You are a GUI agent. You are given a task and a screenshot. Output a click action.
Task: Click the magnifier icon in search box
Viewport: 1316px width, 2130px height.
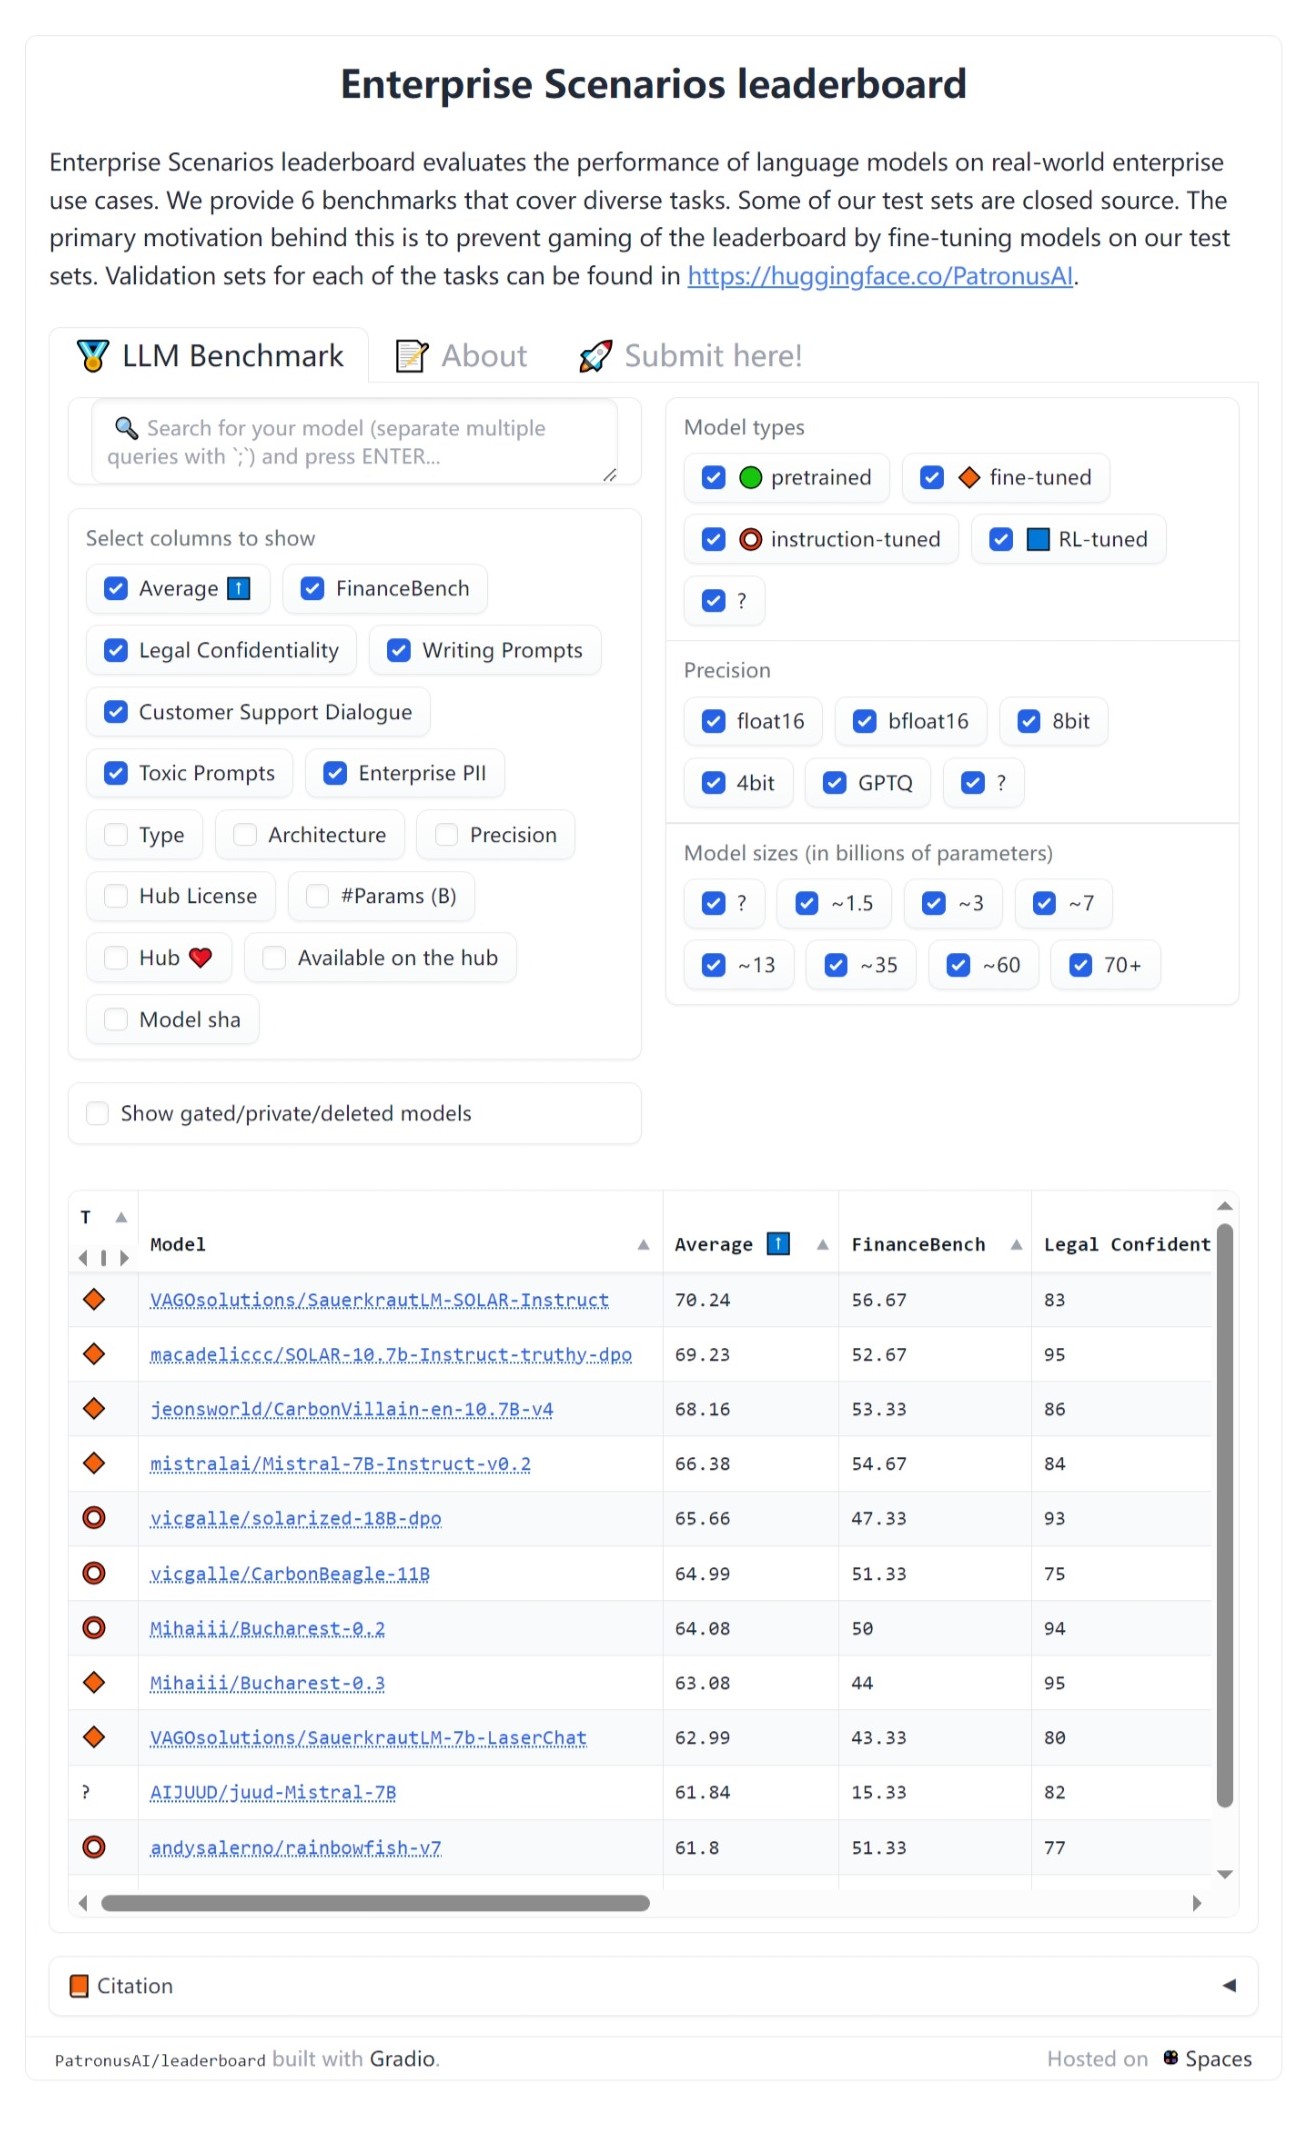point(126,428)
